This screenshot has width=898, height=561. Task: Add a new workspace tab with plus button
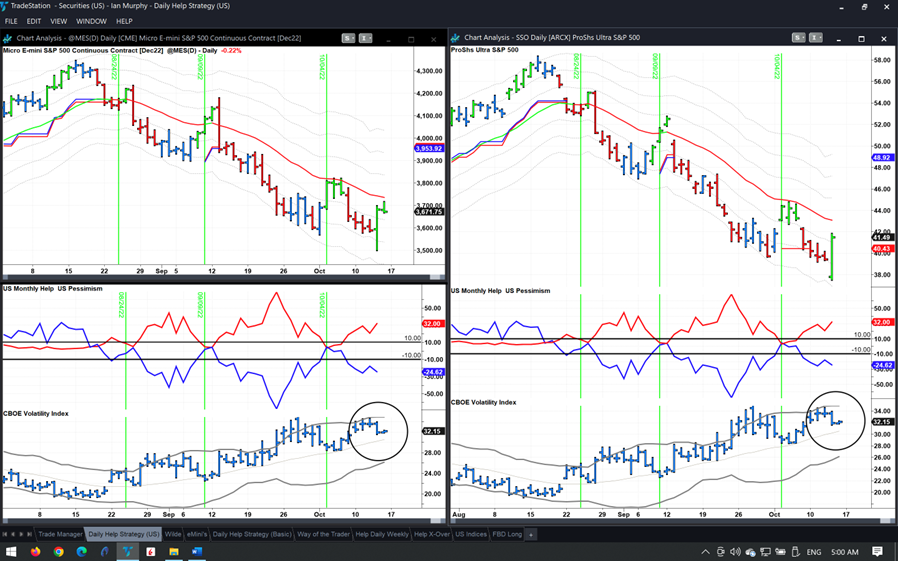coord(531,535)
